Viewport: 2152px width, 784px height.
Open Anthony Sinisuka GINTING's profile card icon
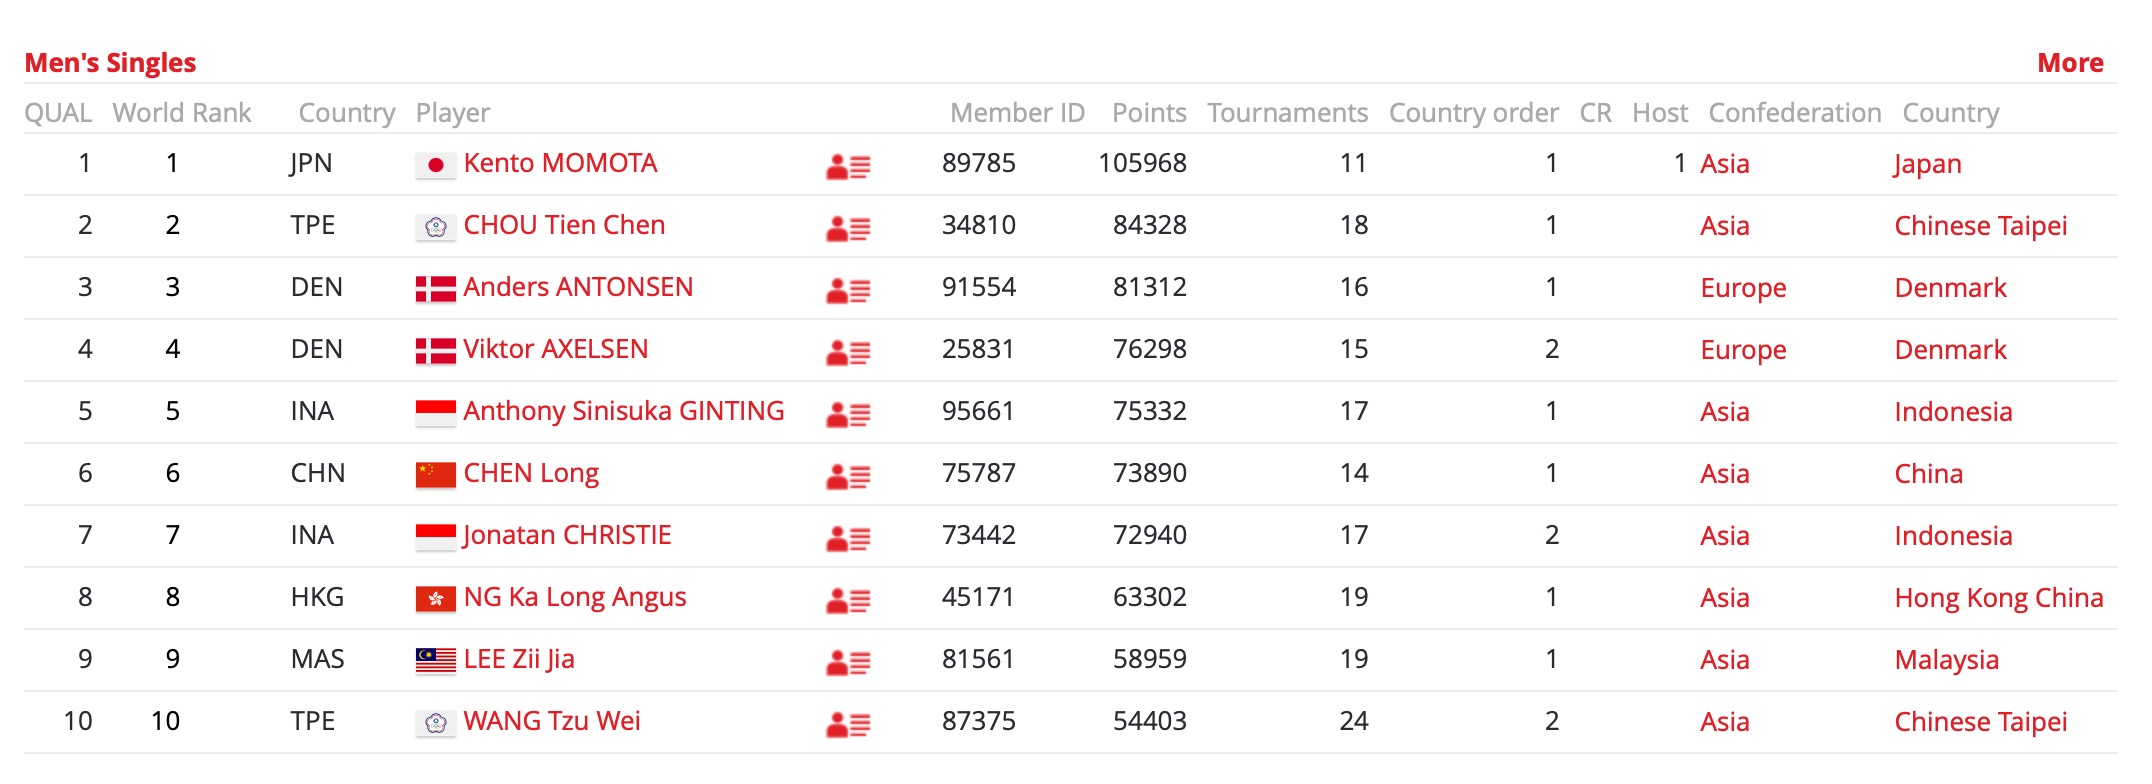[x=848, y=414]
